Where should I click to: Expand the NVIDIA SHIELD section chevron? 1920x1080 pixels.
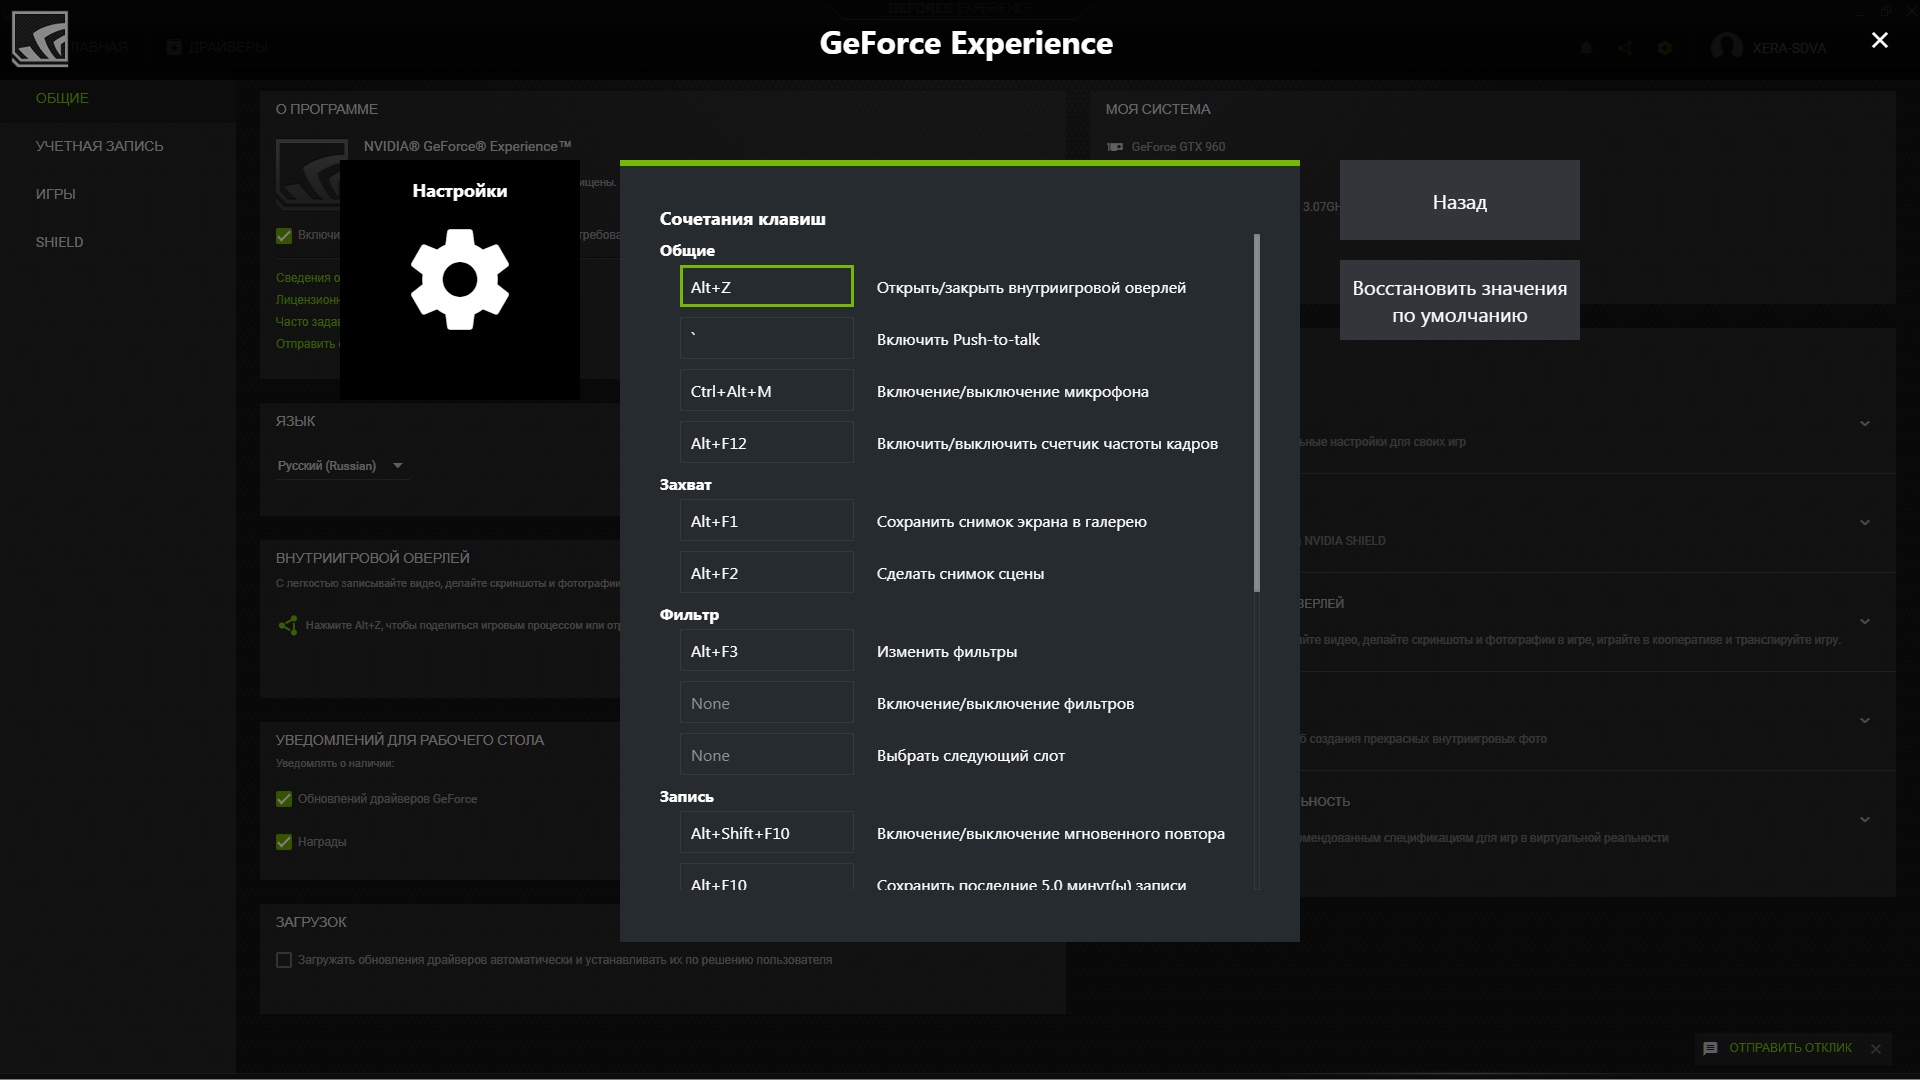(x=1864, y=522)
